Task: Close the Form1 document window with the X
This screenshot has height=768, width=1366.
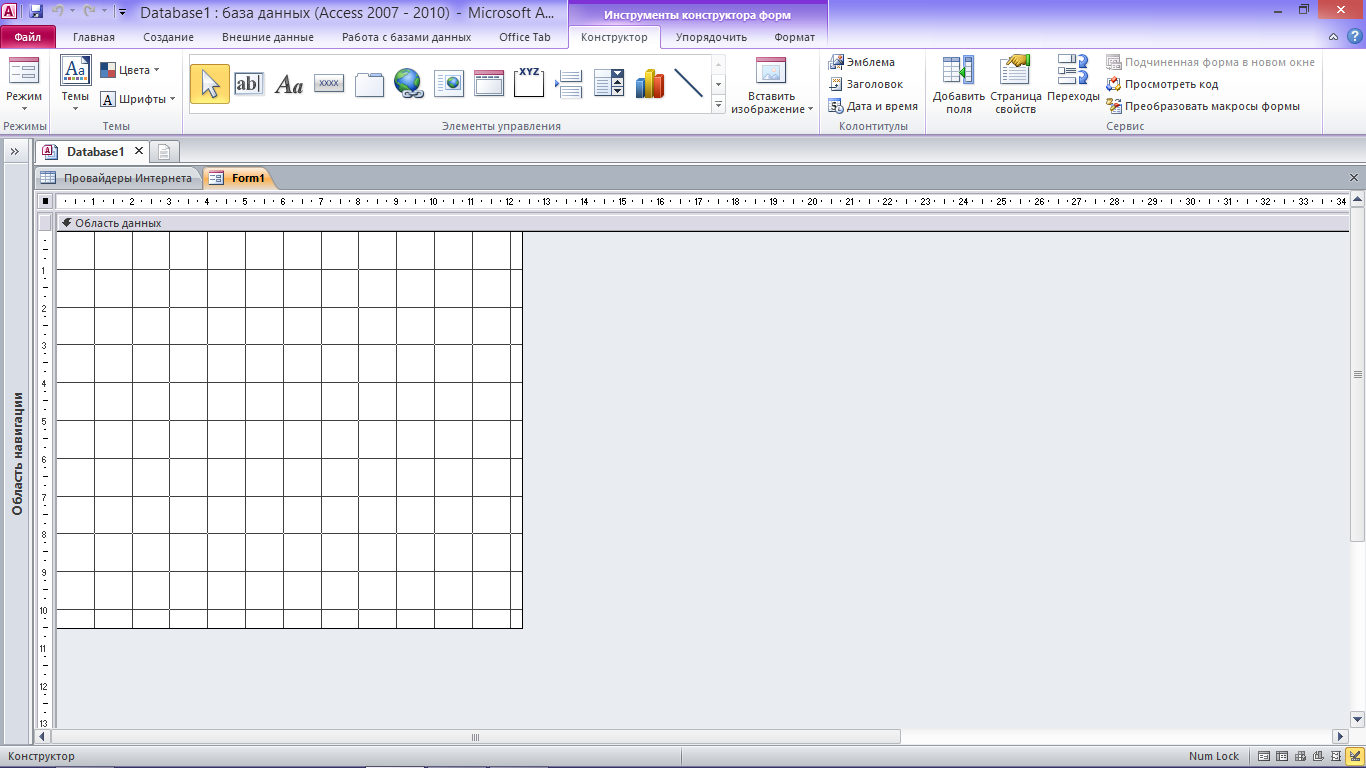Action: 1354,178
